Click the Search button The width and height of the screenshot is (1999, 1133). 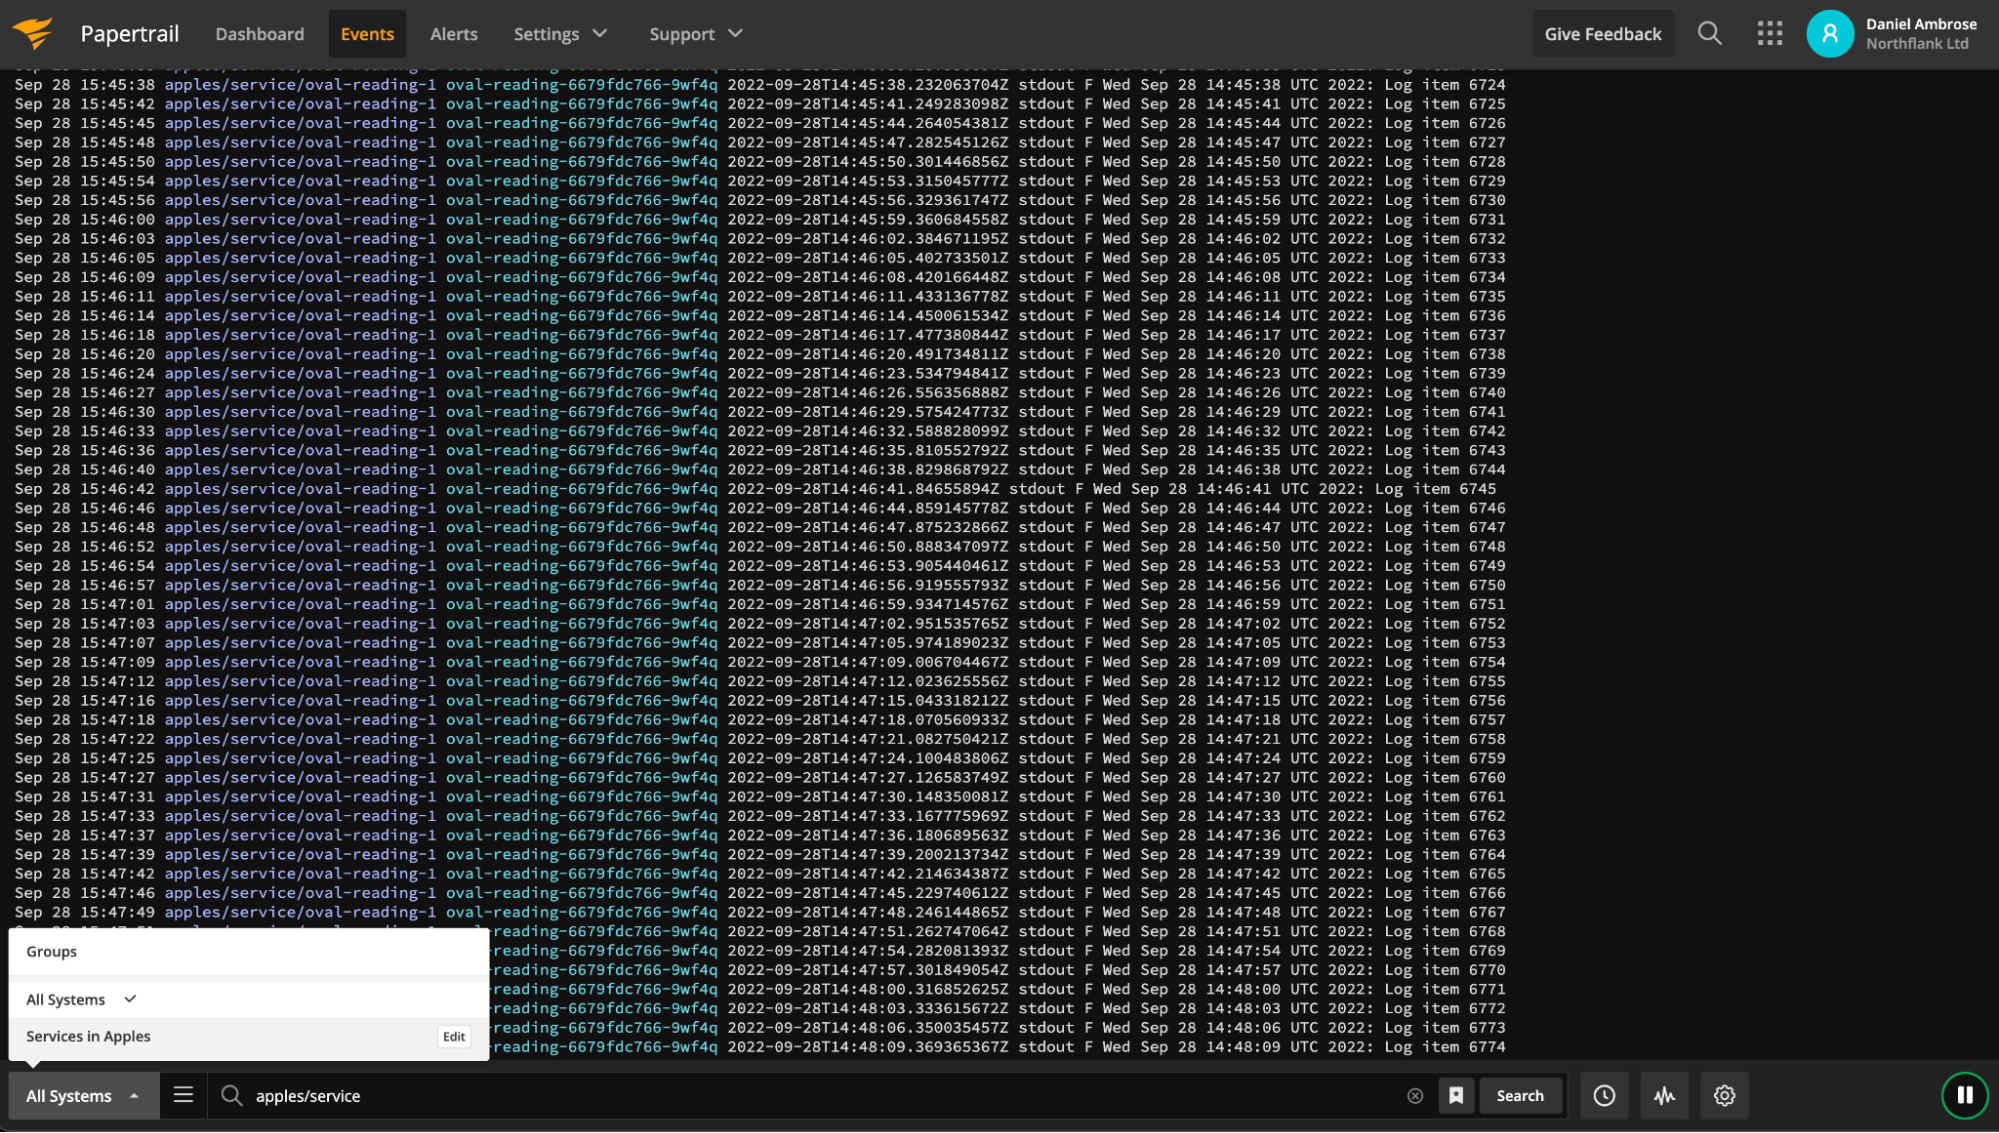point(1519,1096)
